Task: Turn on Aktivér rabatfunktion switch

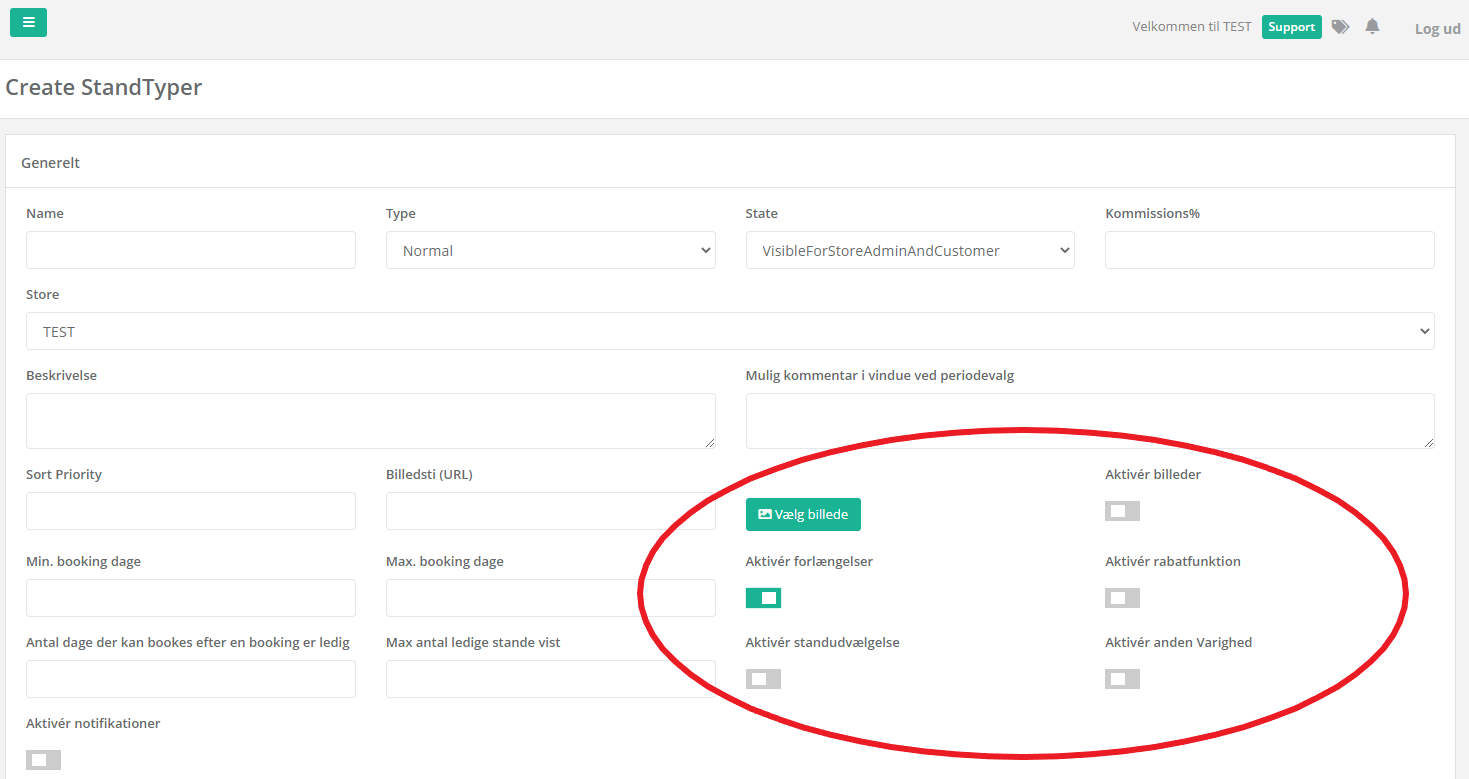Action: (1122, 598)
